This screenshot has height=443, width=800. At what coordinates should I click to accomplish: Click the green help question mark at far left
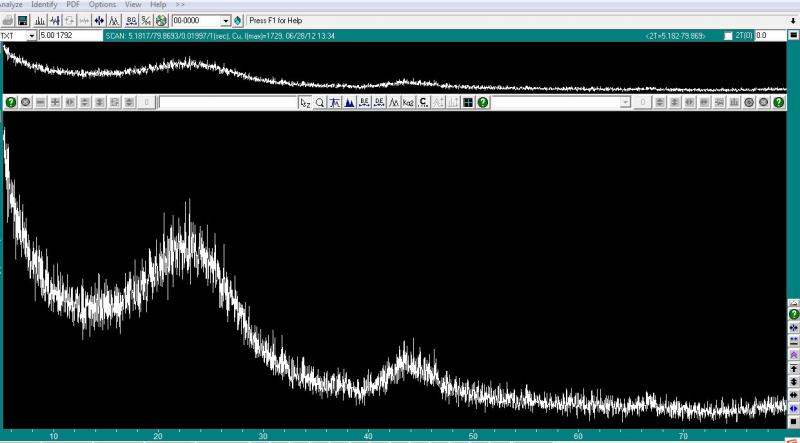[x=10, y=102]
